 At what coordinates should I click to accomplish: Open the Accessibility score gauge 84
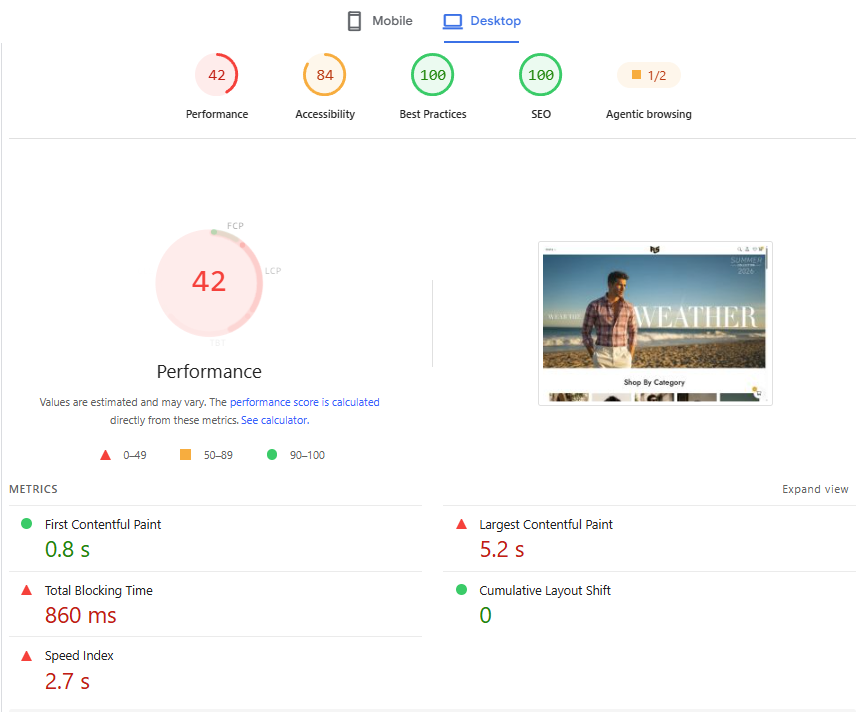pyautogui.click(x=325, y=75)
